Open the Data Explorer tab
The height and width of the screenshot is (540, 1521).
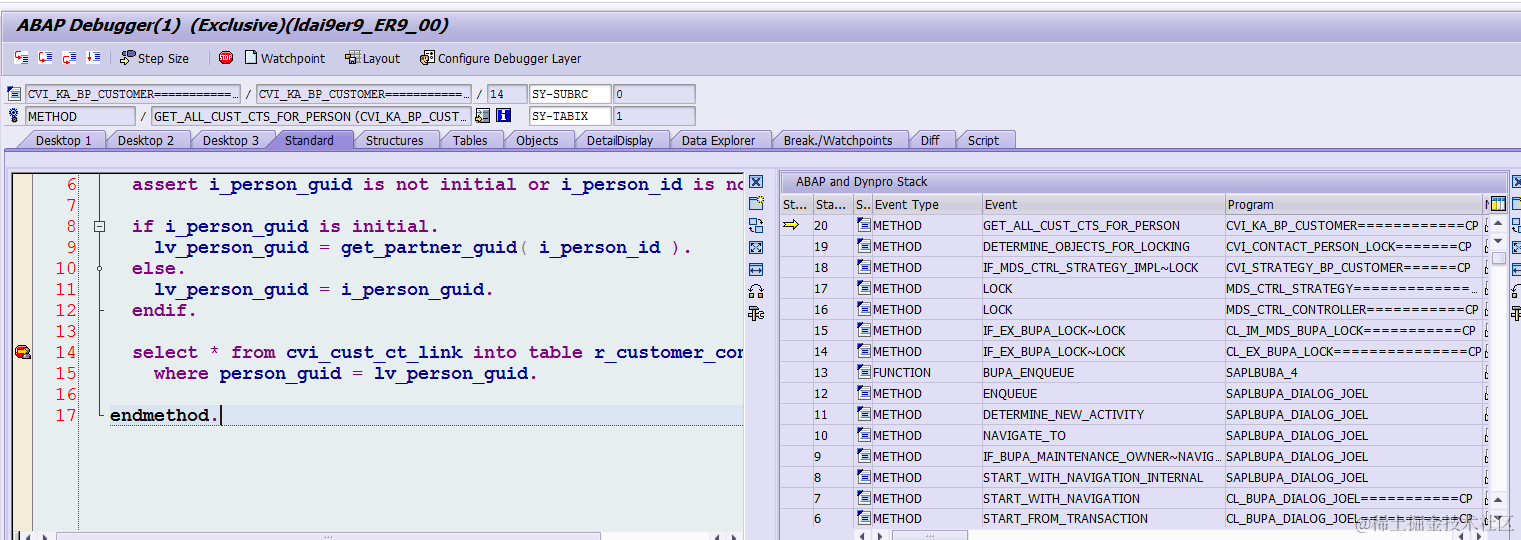[x=718, y=140]
